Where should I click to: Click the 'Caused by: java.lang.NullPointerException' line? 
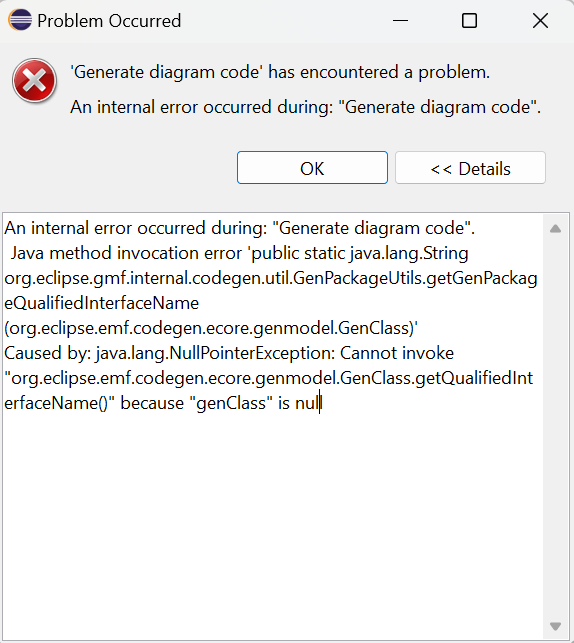[x=229, y=353]
